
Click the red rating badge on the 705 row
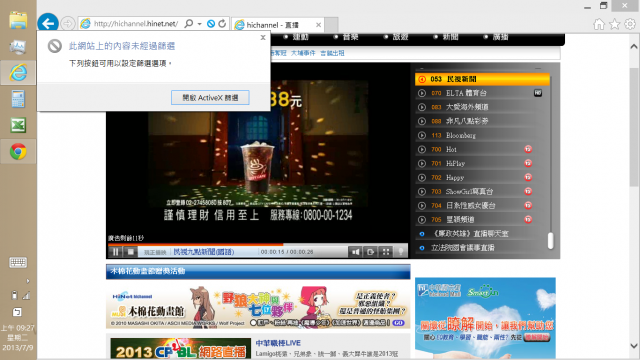click(x=528, y=220)
